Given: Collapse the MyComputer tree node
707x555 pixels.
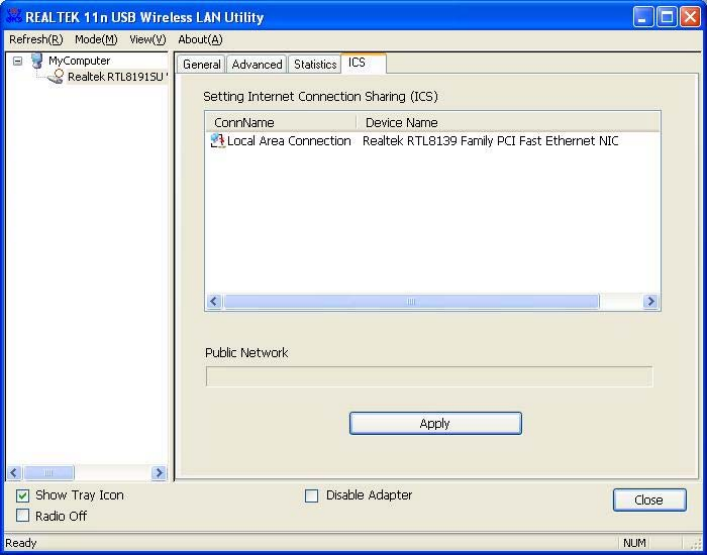Looking at the screenshot, I should 18,60.
